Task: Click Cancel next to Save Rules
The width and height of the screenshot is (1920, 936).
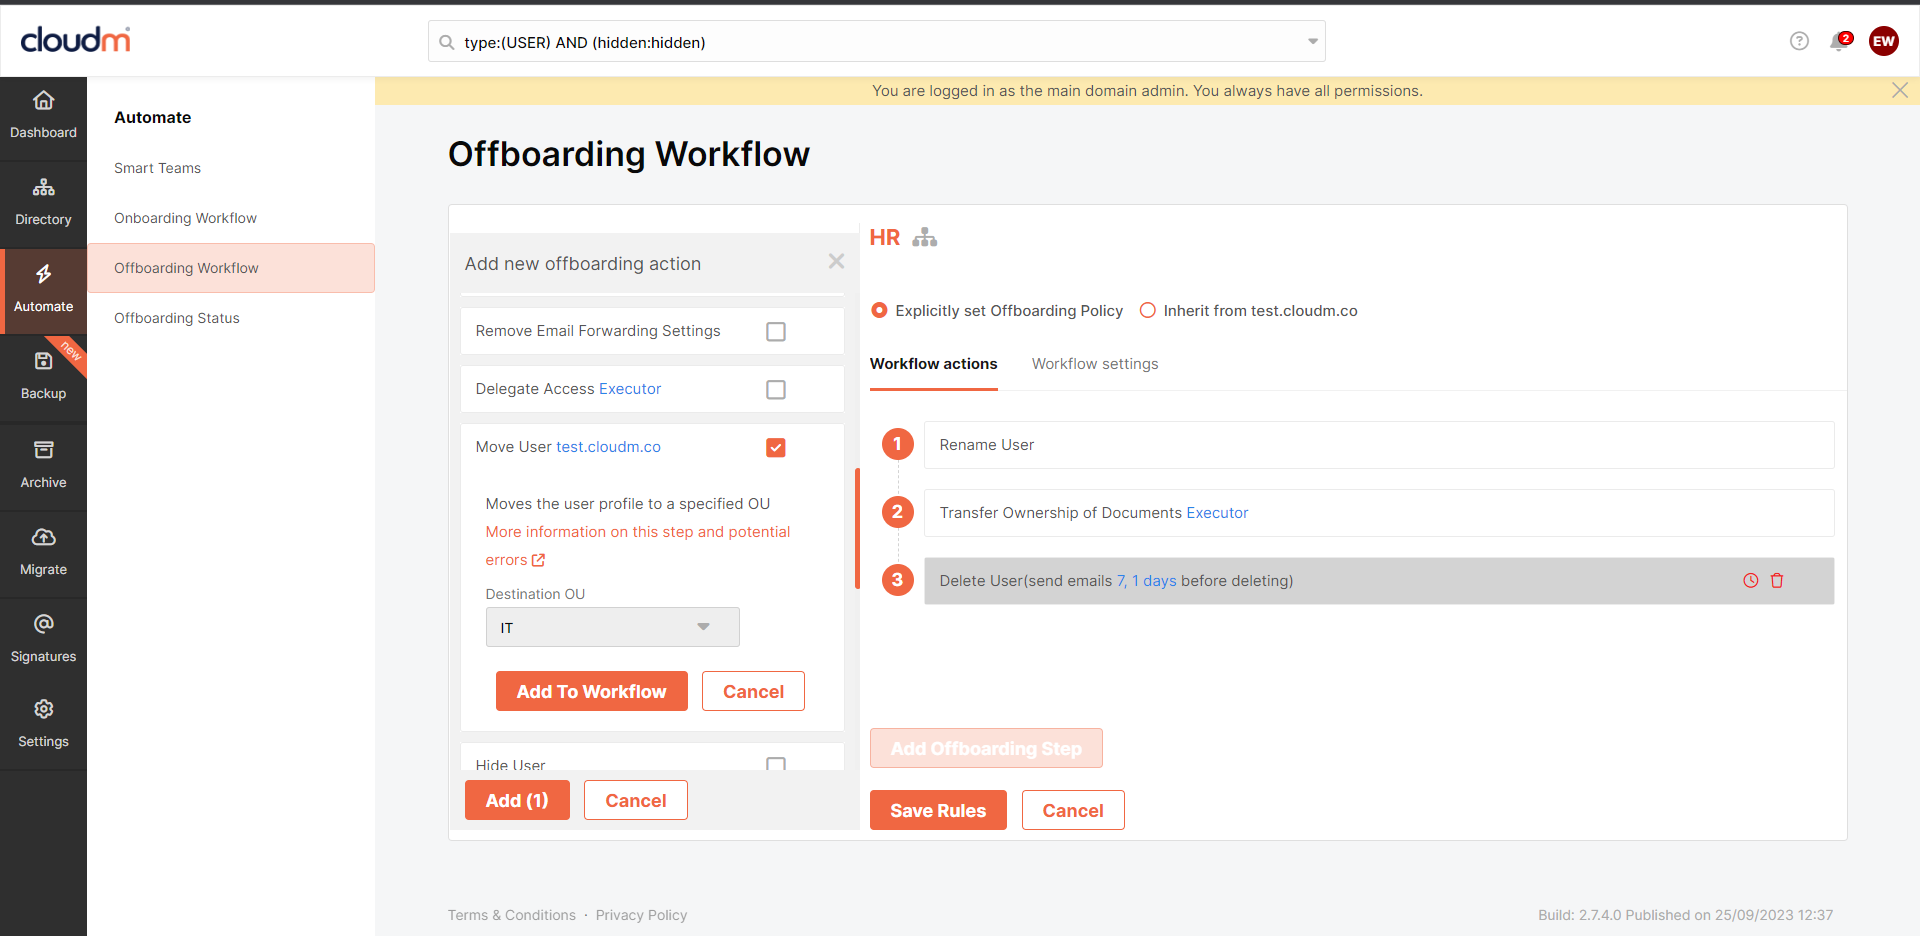Action: point(1073,810)
